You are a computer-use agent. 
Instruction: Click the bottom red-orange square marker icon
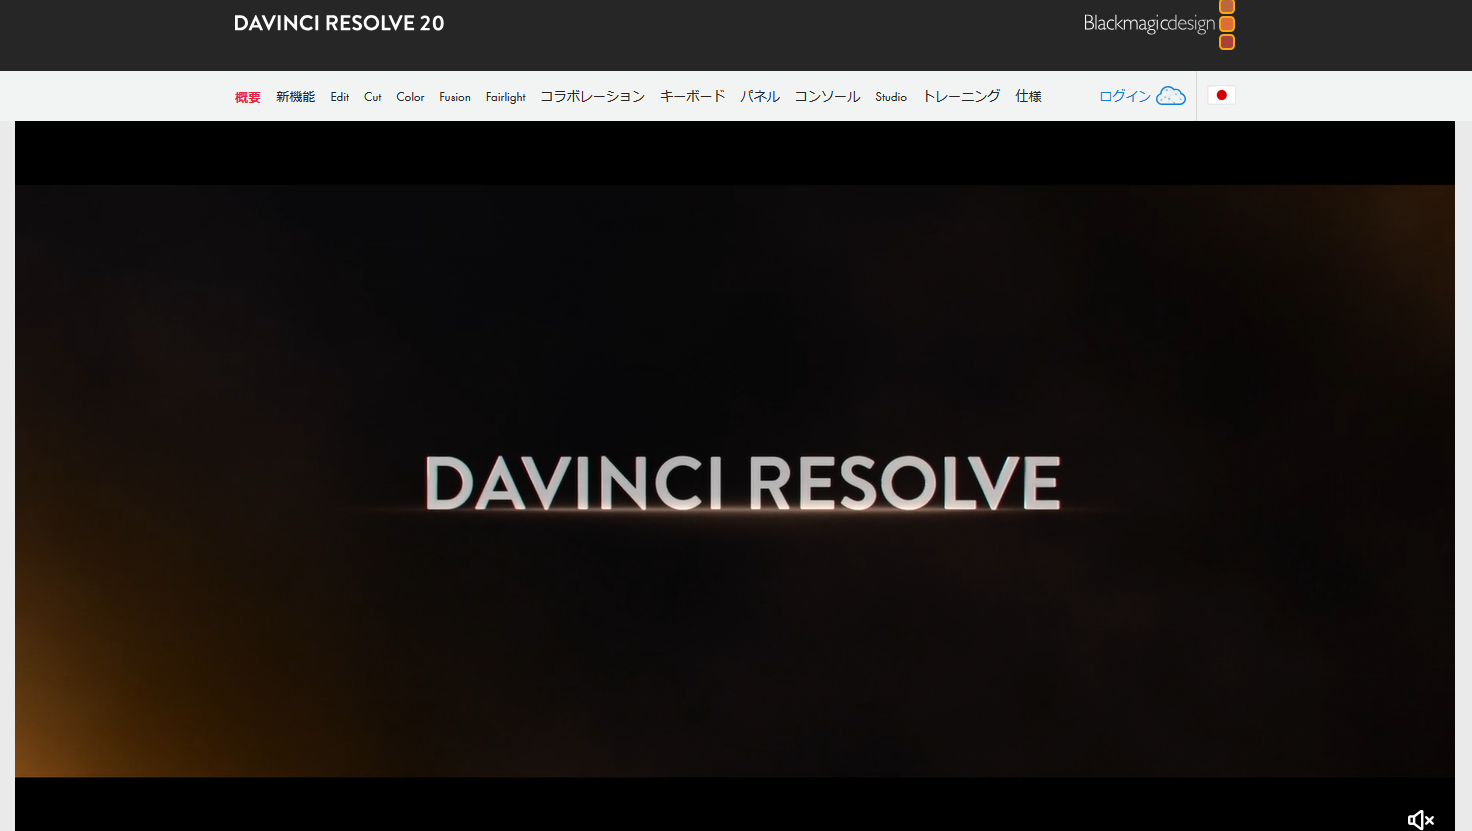click(x=1226, y=41)
